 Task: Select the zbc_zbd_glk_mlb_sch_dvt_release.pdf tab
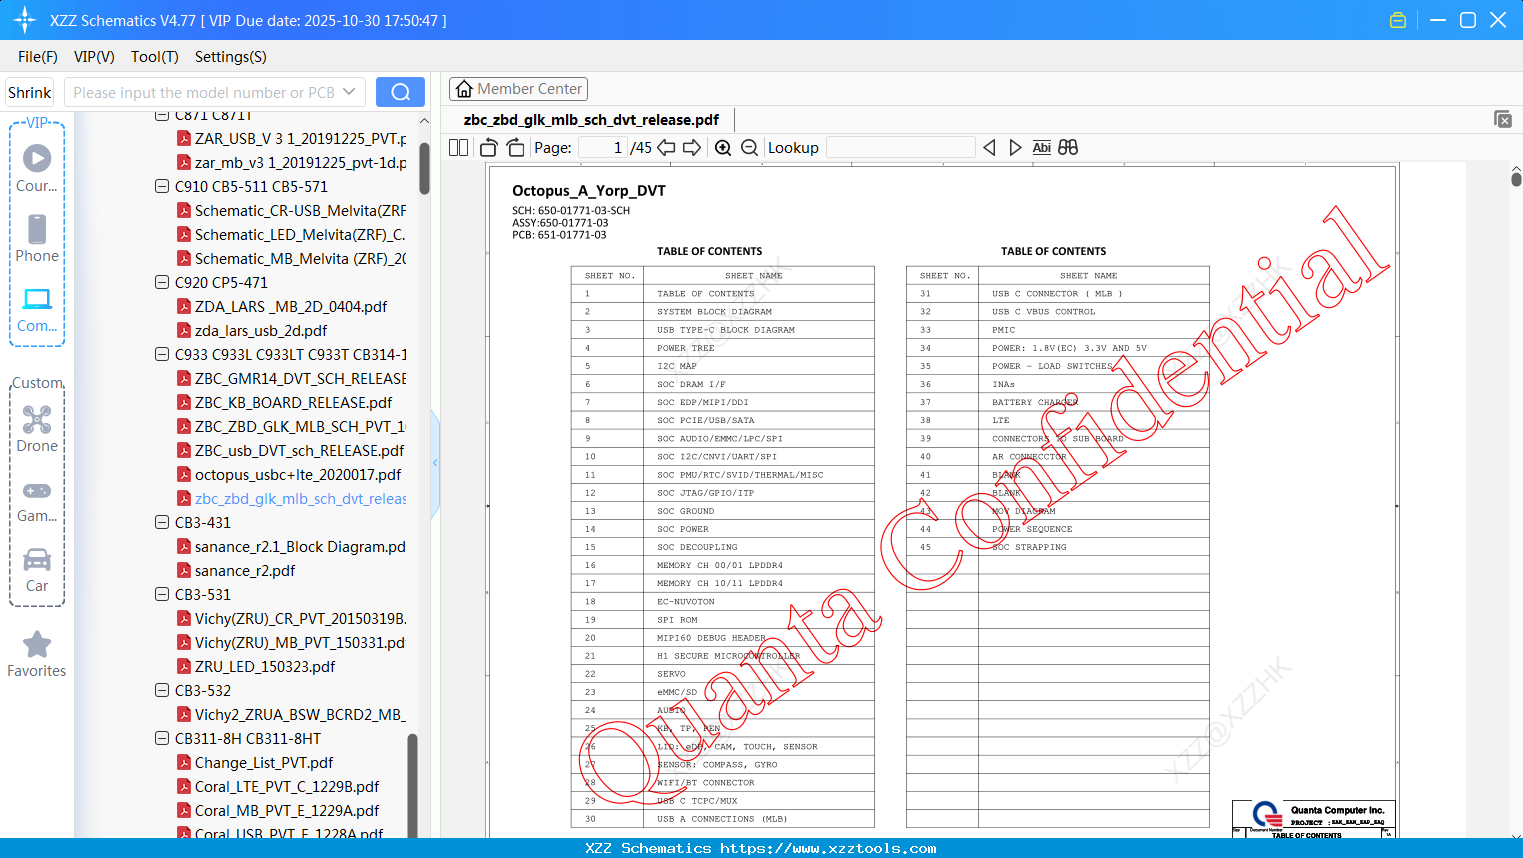point(591,120)
